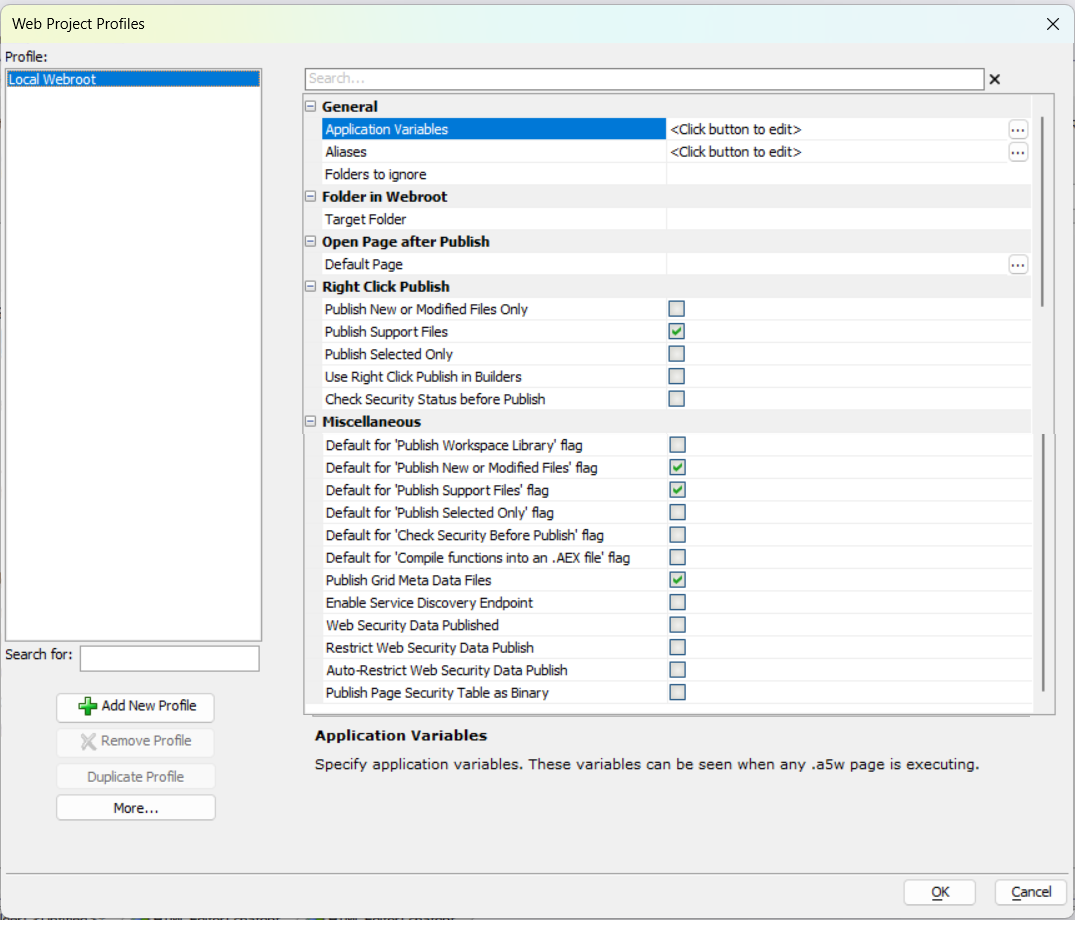Image resolution: width=1075 pixels, height=928 pixels.
Task: Toggle Default for 'Publish Selected Only' flag
Action: pos(677,513)
